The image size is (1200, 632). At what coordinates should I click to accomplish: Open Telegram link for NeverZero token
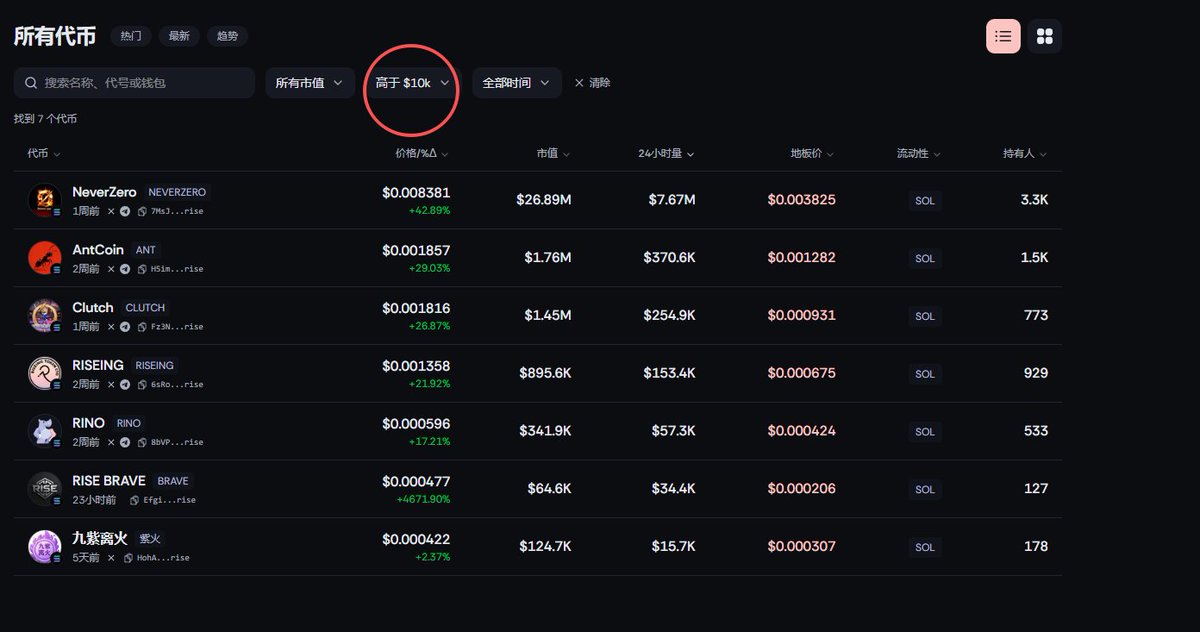tap(125, 211)
